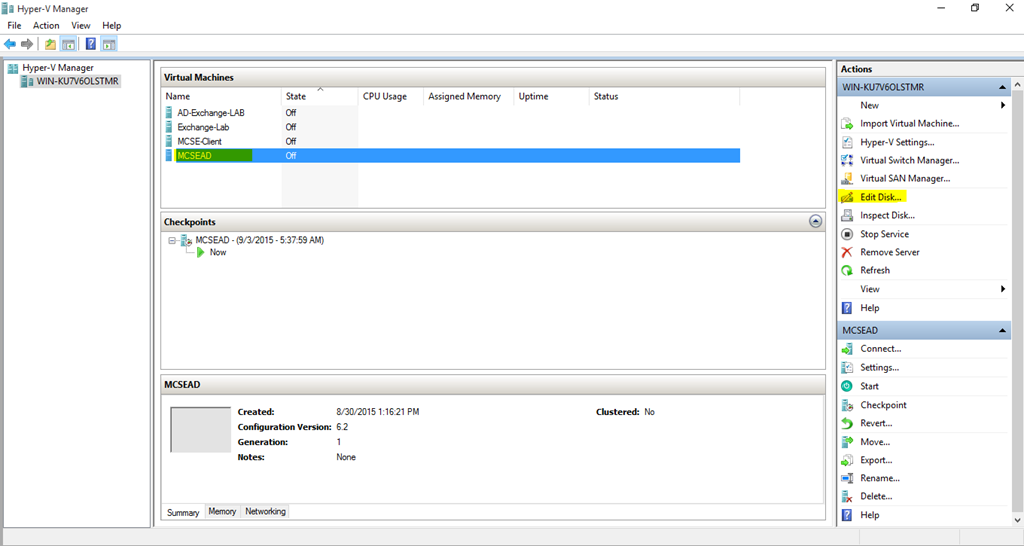Image resolution: width=1024 pixels, height=546 pixels.
Task: Click the Checkpoint icon
Action: point(847,405)
